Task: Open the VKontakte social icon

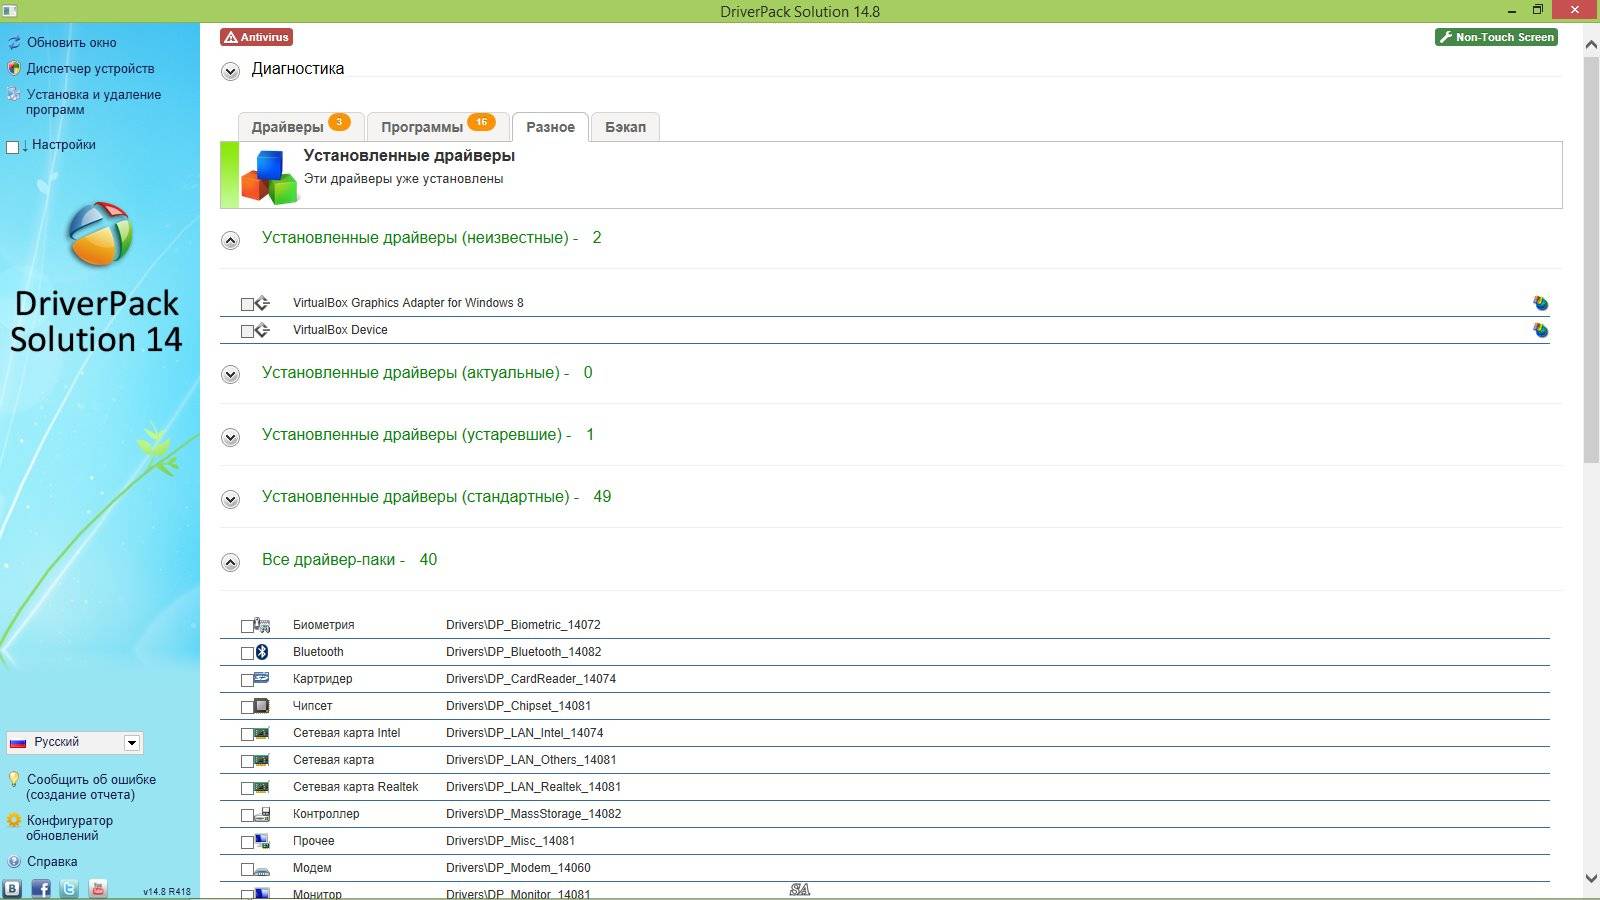Action: [x=12, y=888]
